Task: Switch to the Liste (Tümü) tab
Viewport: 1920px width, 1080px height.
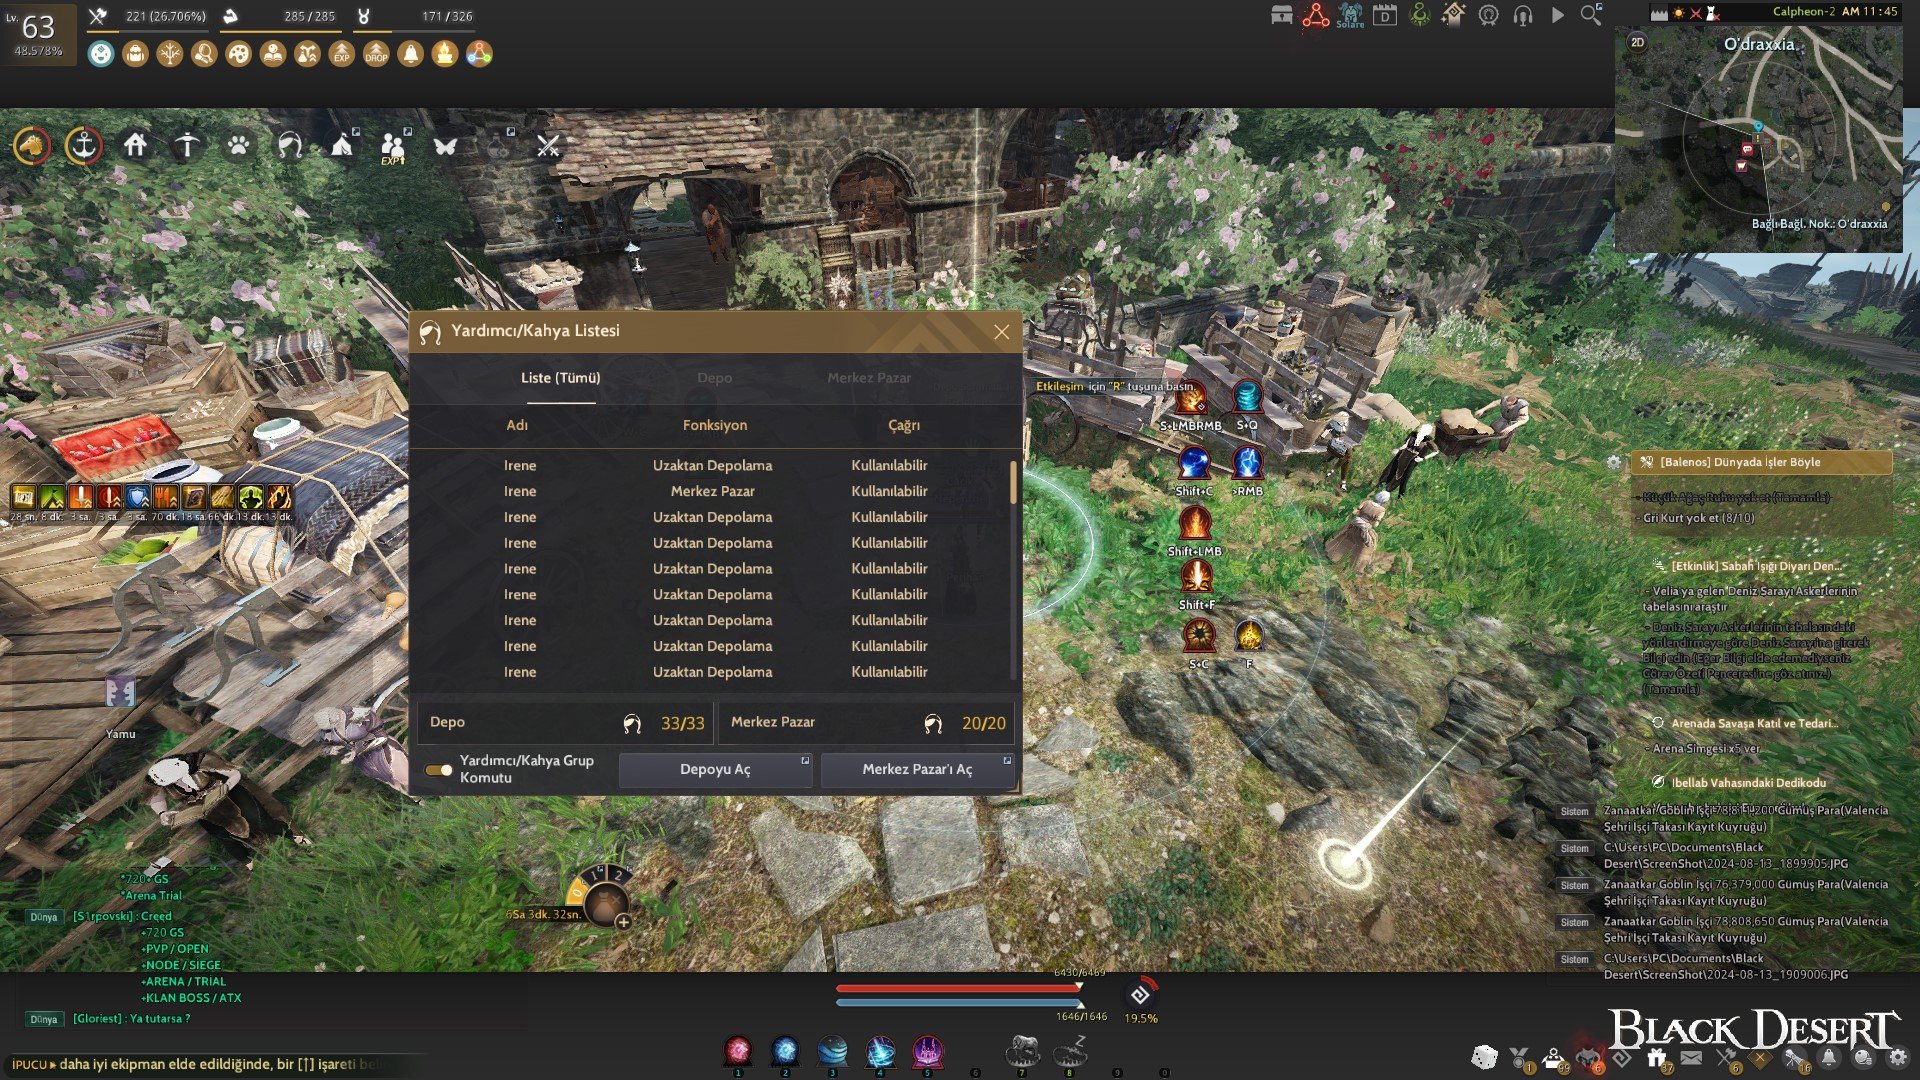Action: click(561, 378)
